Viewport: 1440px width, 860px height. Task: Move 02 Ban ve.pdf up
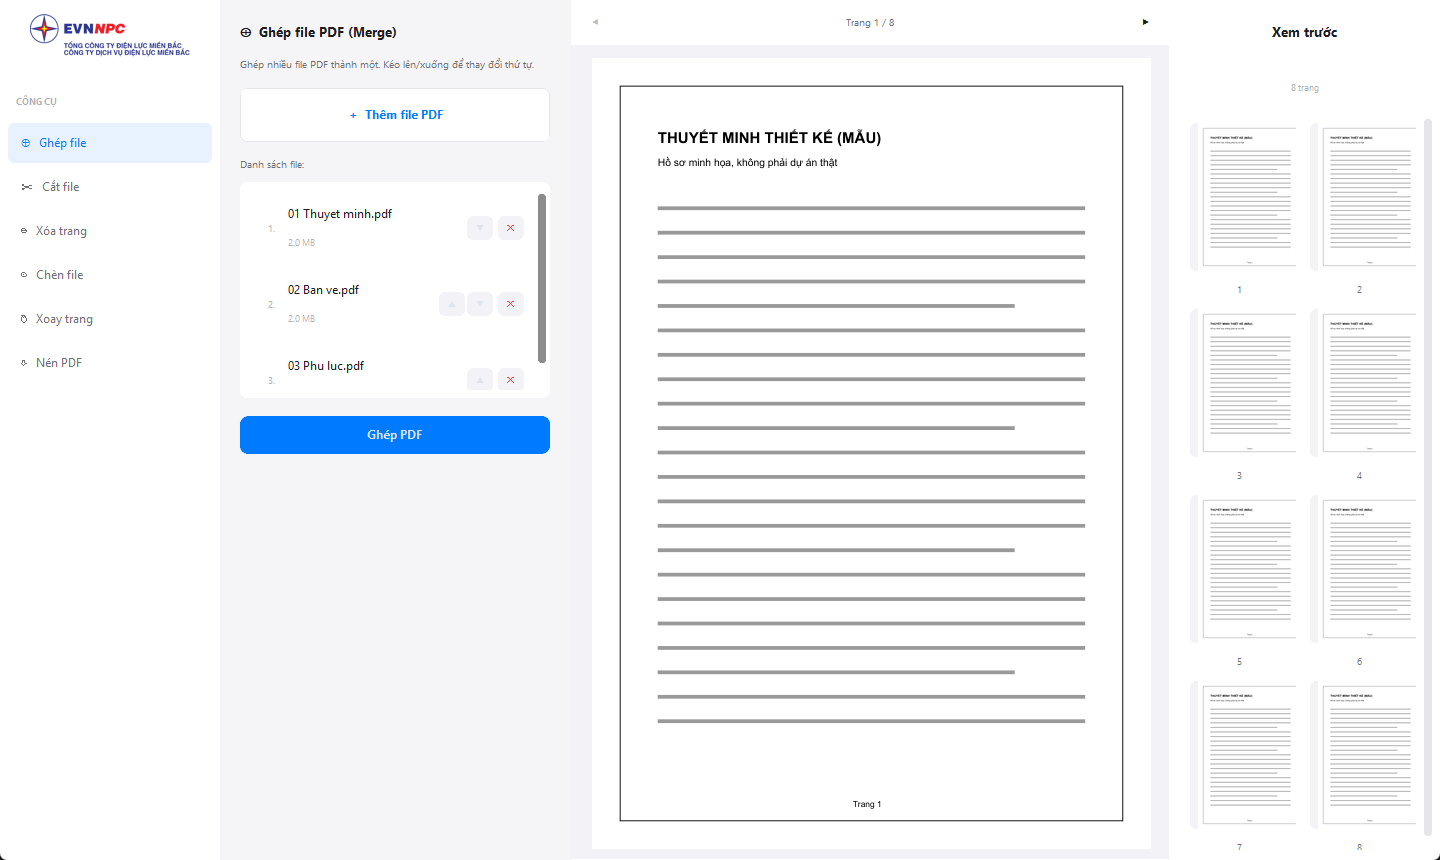pyautogui.click(x=452, y=304)
